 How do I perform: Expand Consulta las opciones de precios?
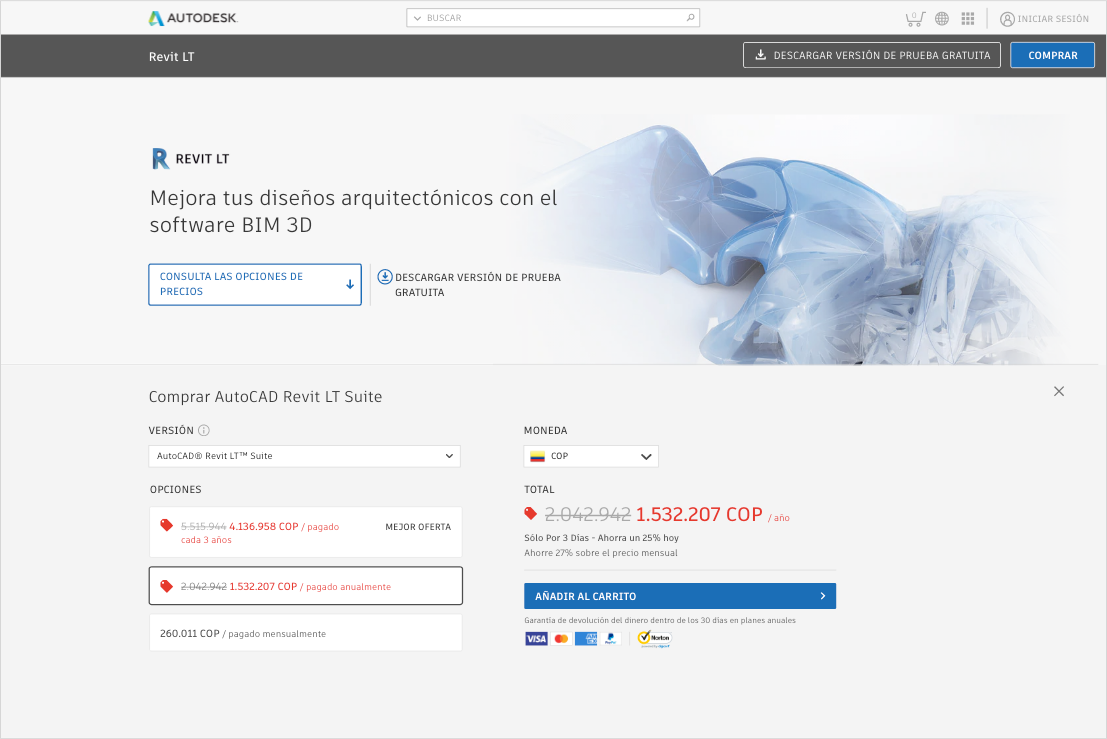(255, 284)
